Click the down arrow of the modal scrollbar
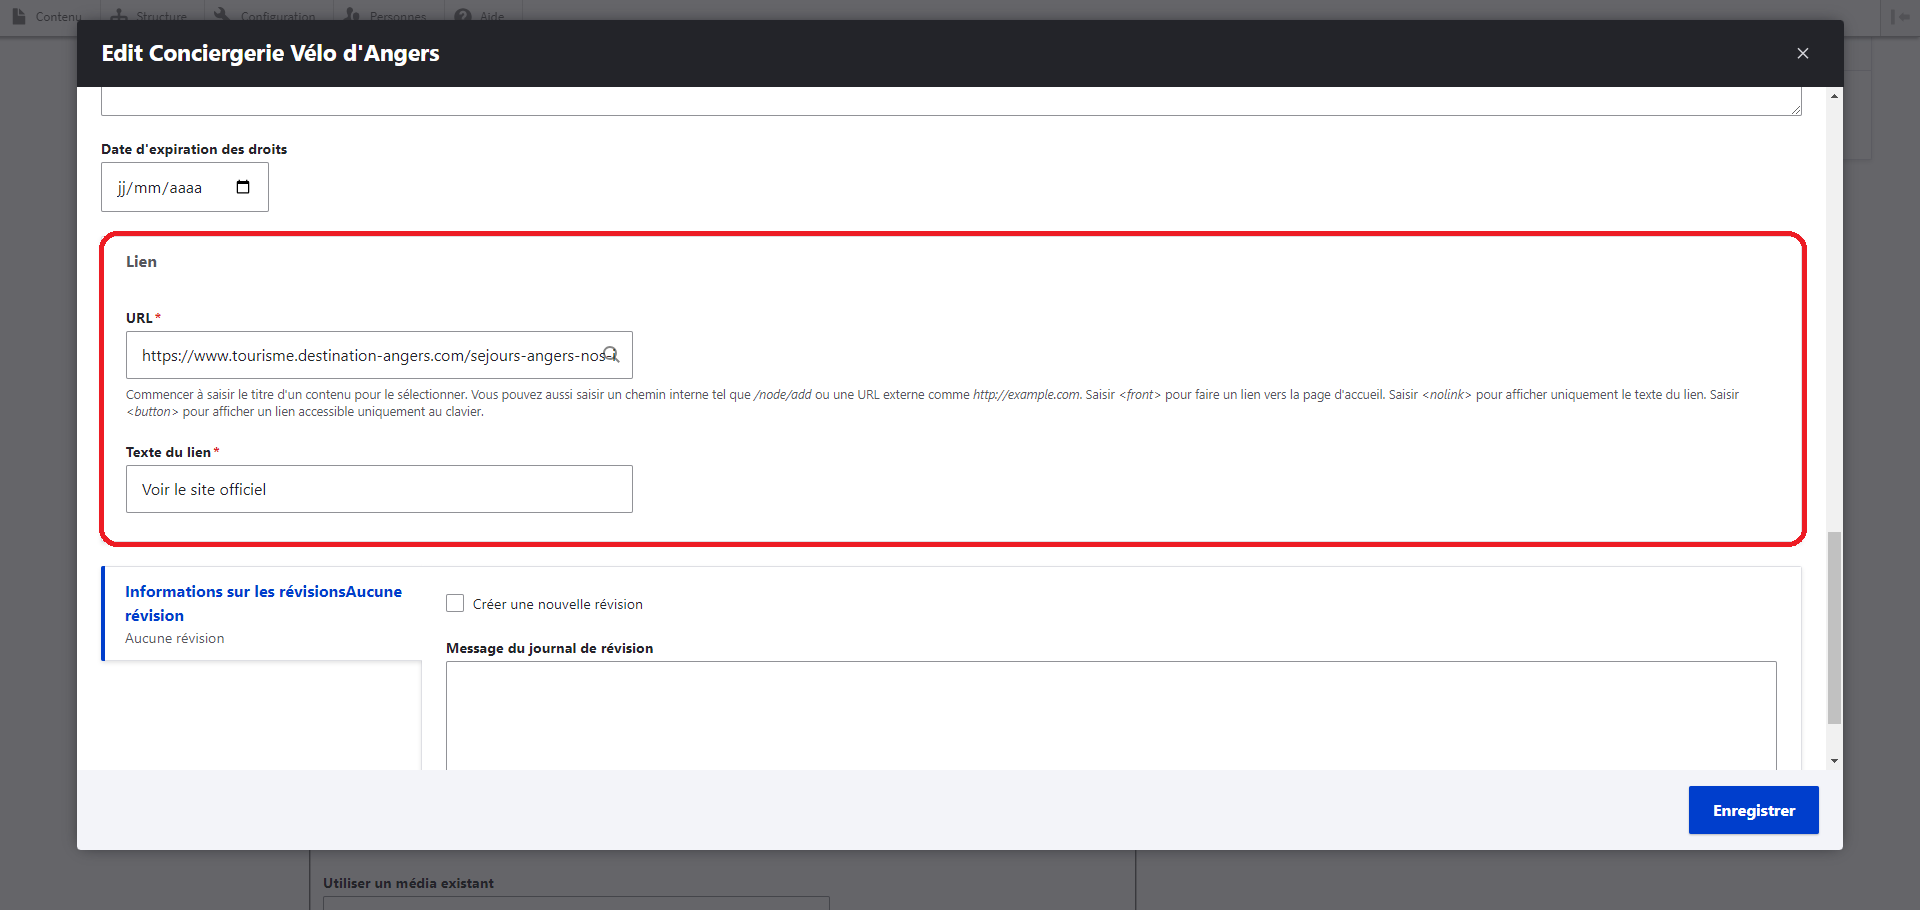The width and height of the screenshot is (1920, 910). coord(1833,761)
